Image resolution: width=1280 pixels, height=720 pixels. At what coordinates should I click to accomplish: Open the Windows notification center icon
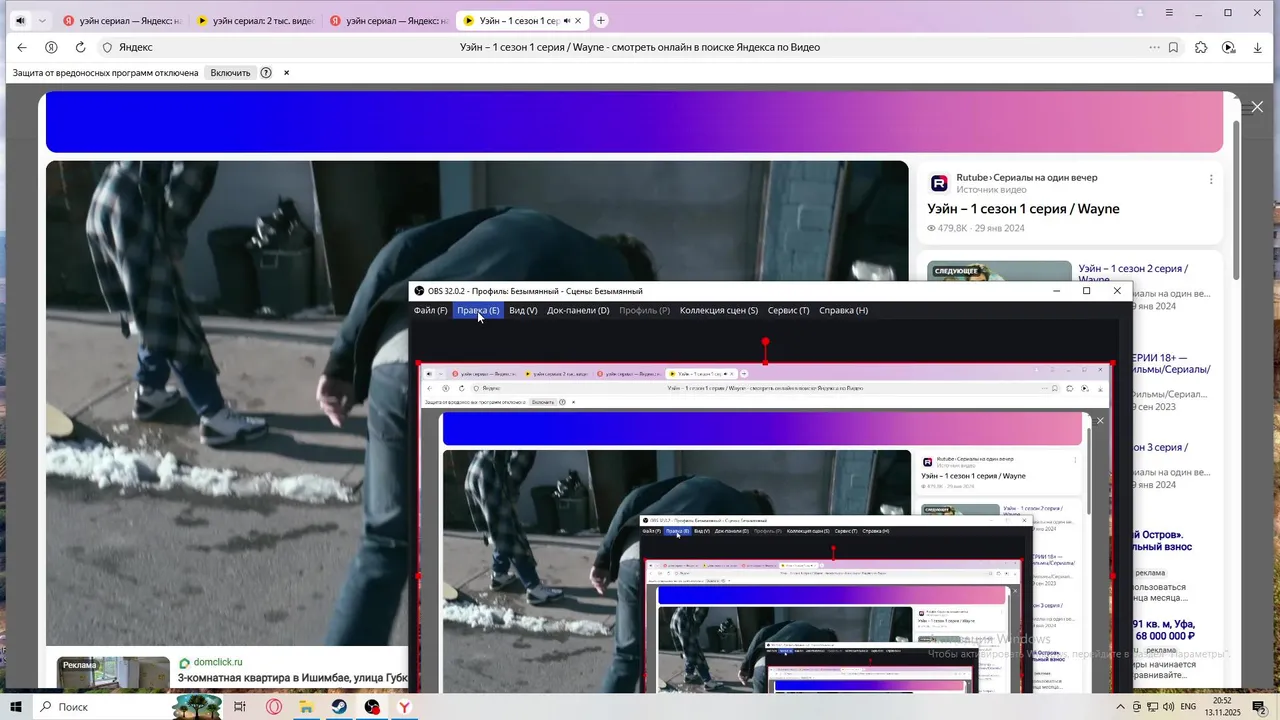click(x=1260, y=707)
